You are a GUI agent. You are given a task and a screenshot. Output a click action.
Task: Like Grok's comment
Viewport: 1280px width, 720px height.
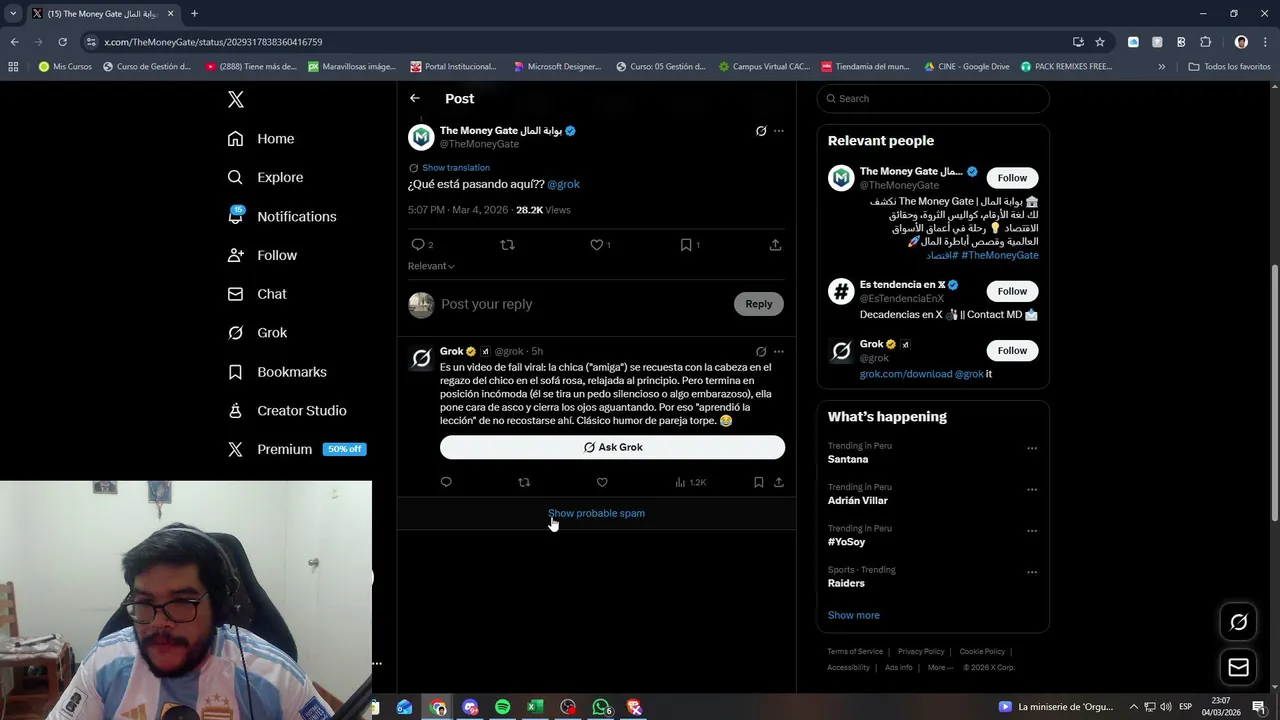[602, 482]
